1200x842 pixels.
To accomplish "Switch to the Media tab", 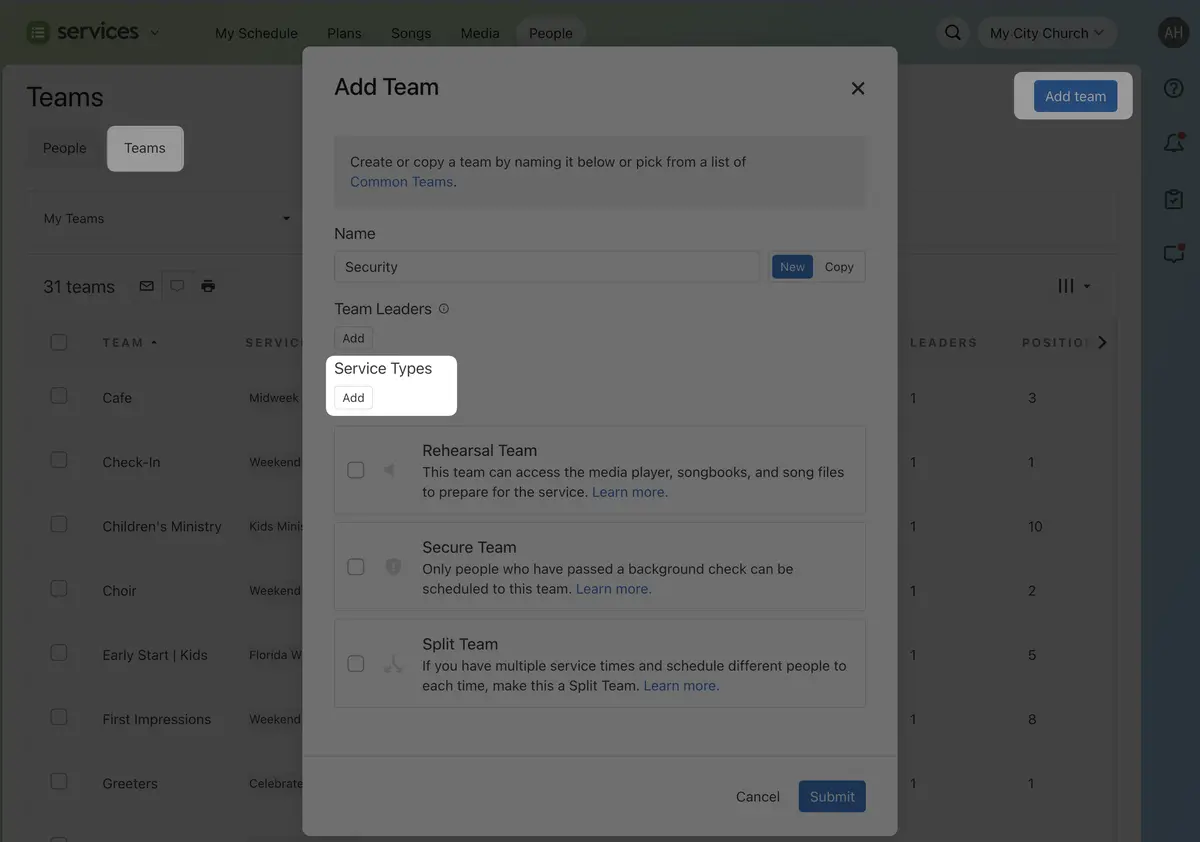I will point(480,33).
